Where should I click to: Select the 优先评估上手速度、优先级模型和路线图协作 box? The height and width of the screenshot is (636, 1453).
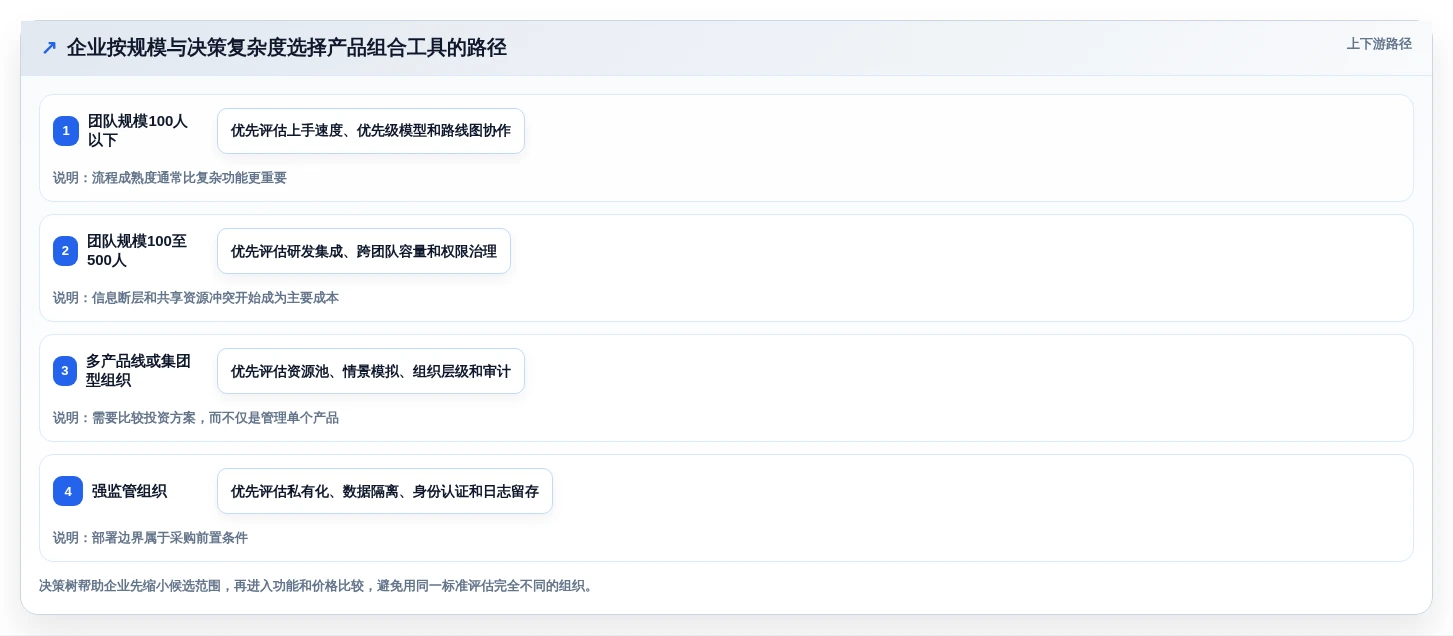coord(371,131)
